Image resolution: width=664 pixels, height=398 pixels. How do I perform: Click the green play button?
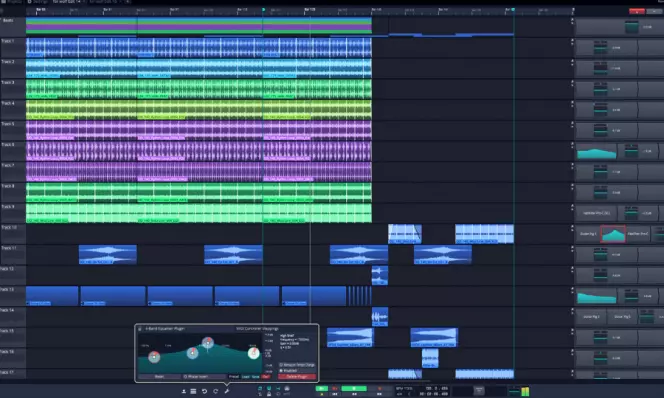[x=321, y=388]
